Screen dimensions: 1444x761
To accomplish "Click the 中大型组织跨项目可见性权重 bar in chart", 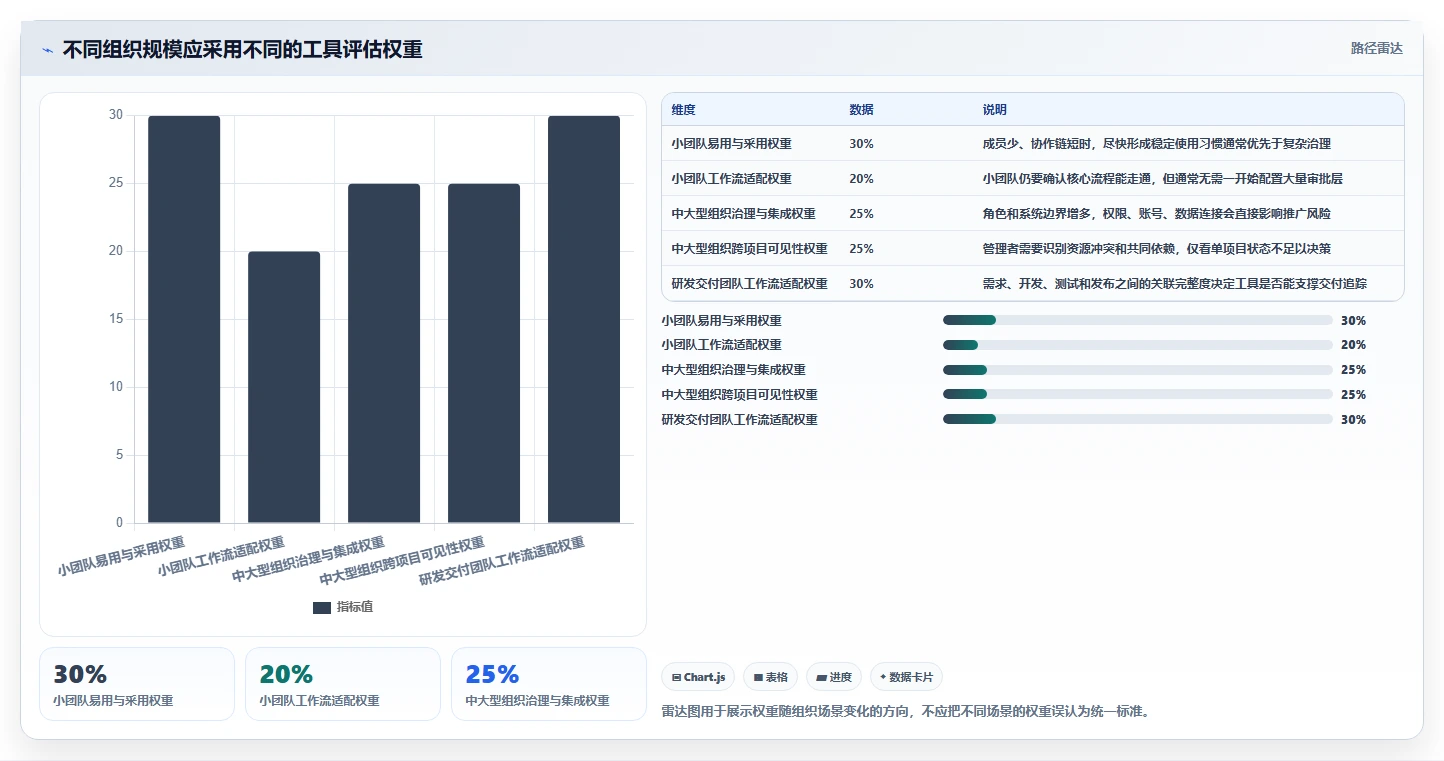I will [484, 353].
